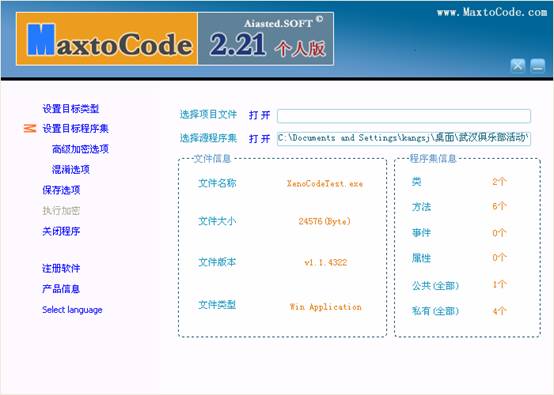
Task: Click the 文件类型 label
Action: tap(217, 304)
